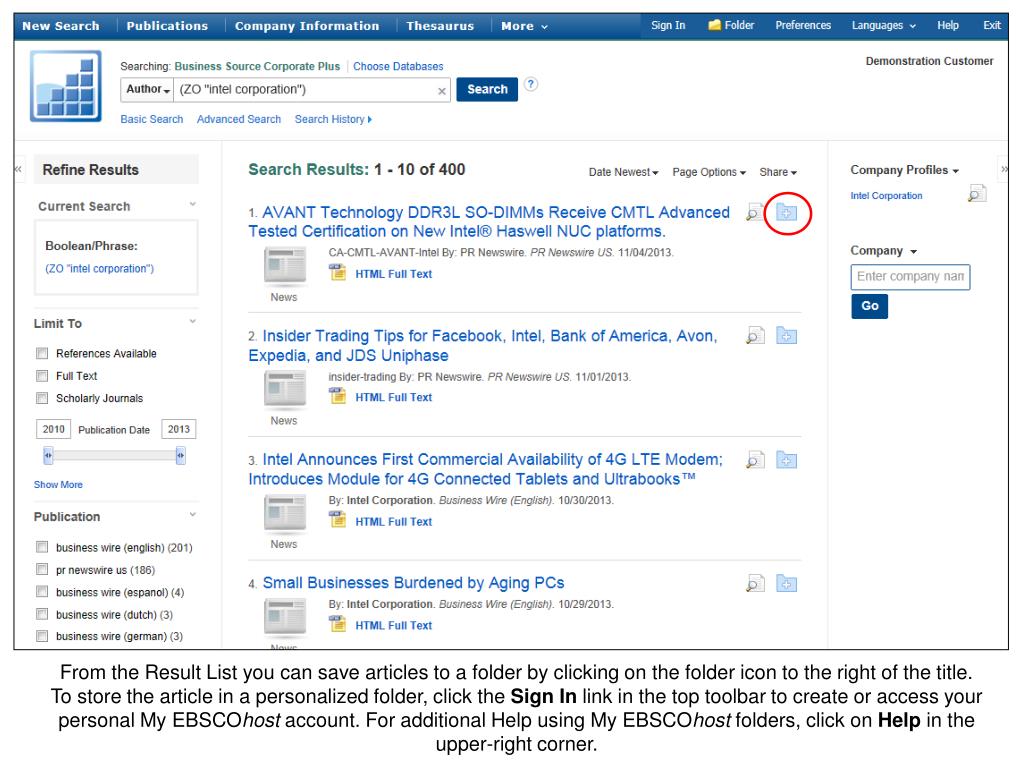Screen dimensions: 1024x768
Task: Open the Page Options dropdown
Action: [x=709, y=172]
